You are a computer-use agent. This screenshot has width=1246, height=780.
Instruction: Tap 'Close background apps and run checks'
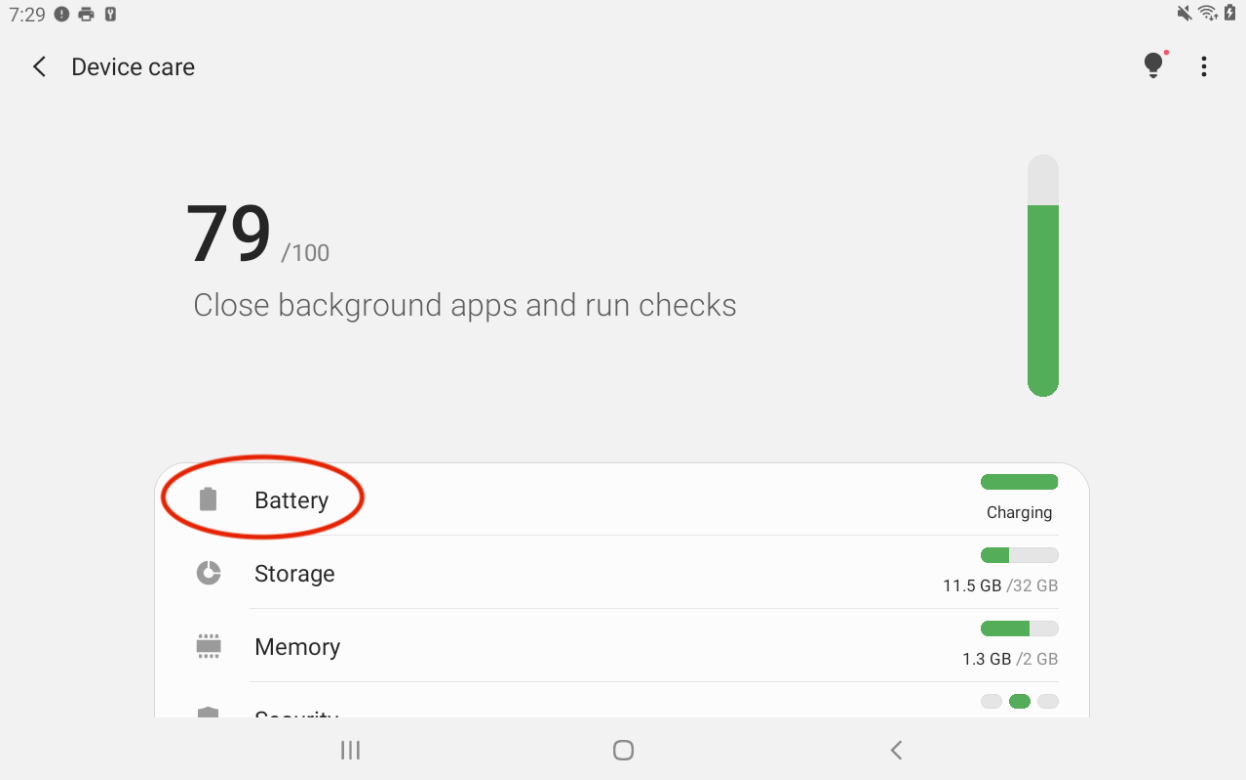pyautogui.click(x=465, y=305)
